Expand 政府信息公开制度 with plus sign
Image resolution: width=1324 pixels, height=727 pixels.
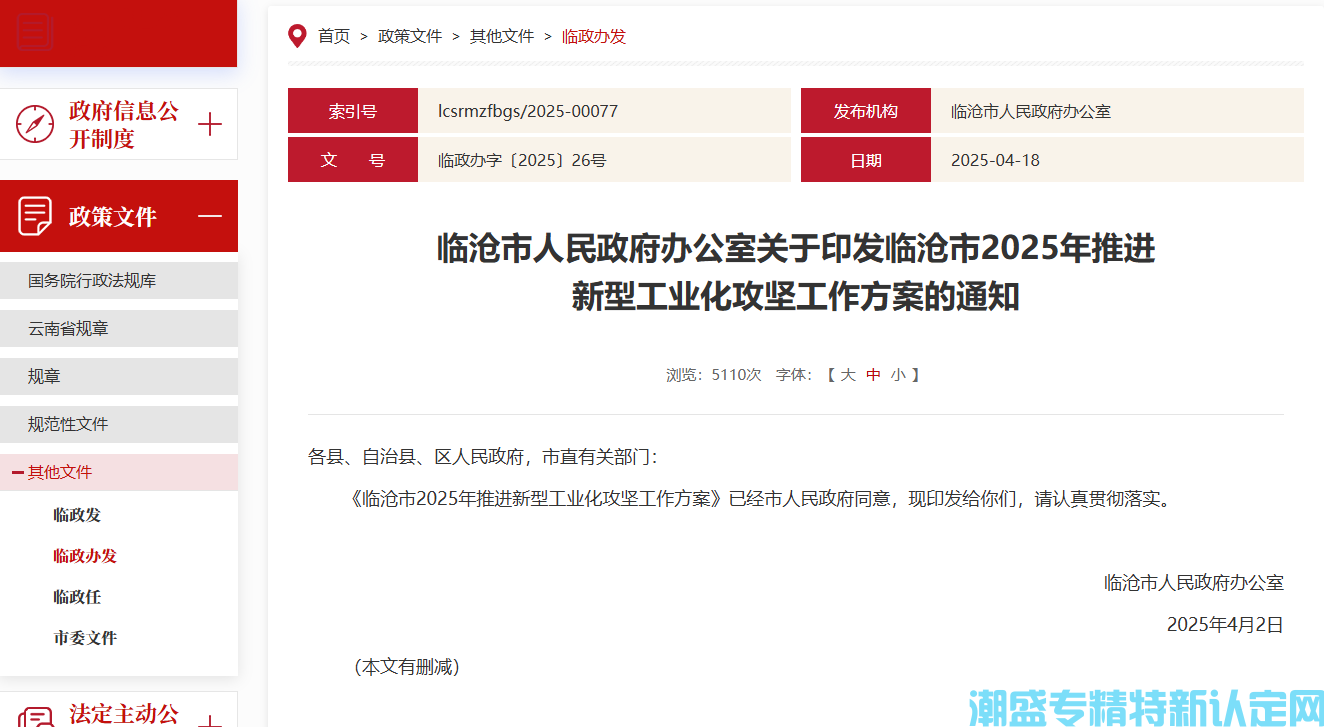point(210,125)
